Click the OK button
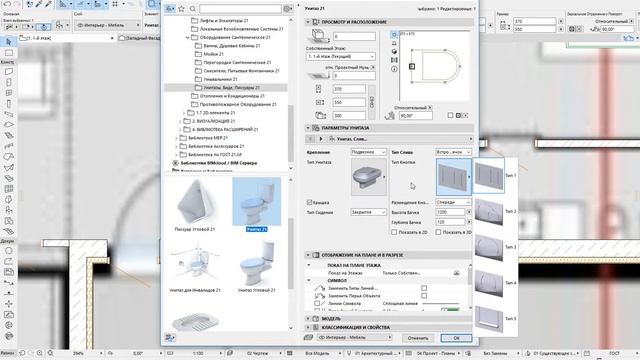The height and width of the screenshot is (360, 640). coord(456,338)
